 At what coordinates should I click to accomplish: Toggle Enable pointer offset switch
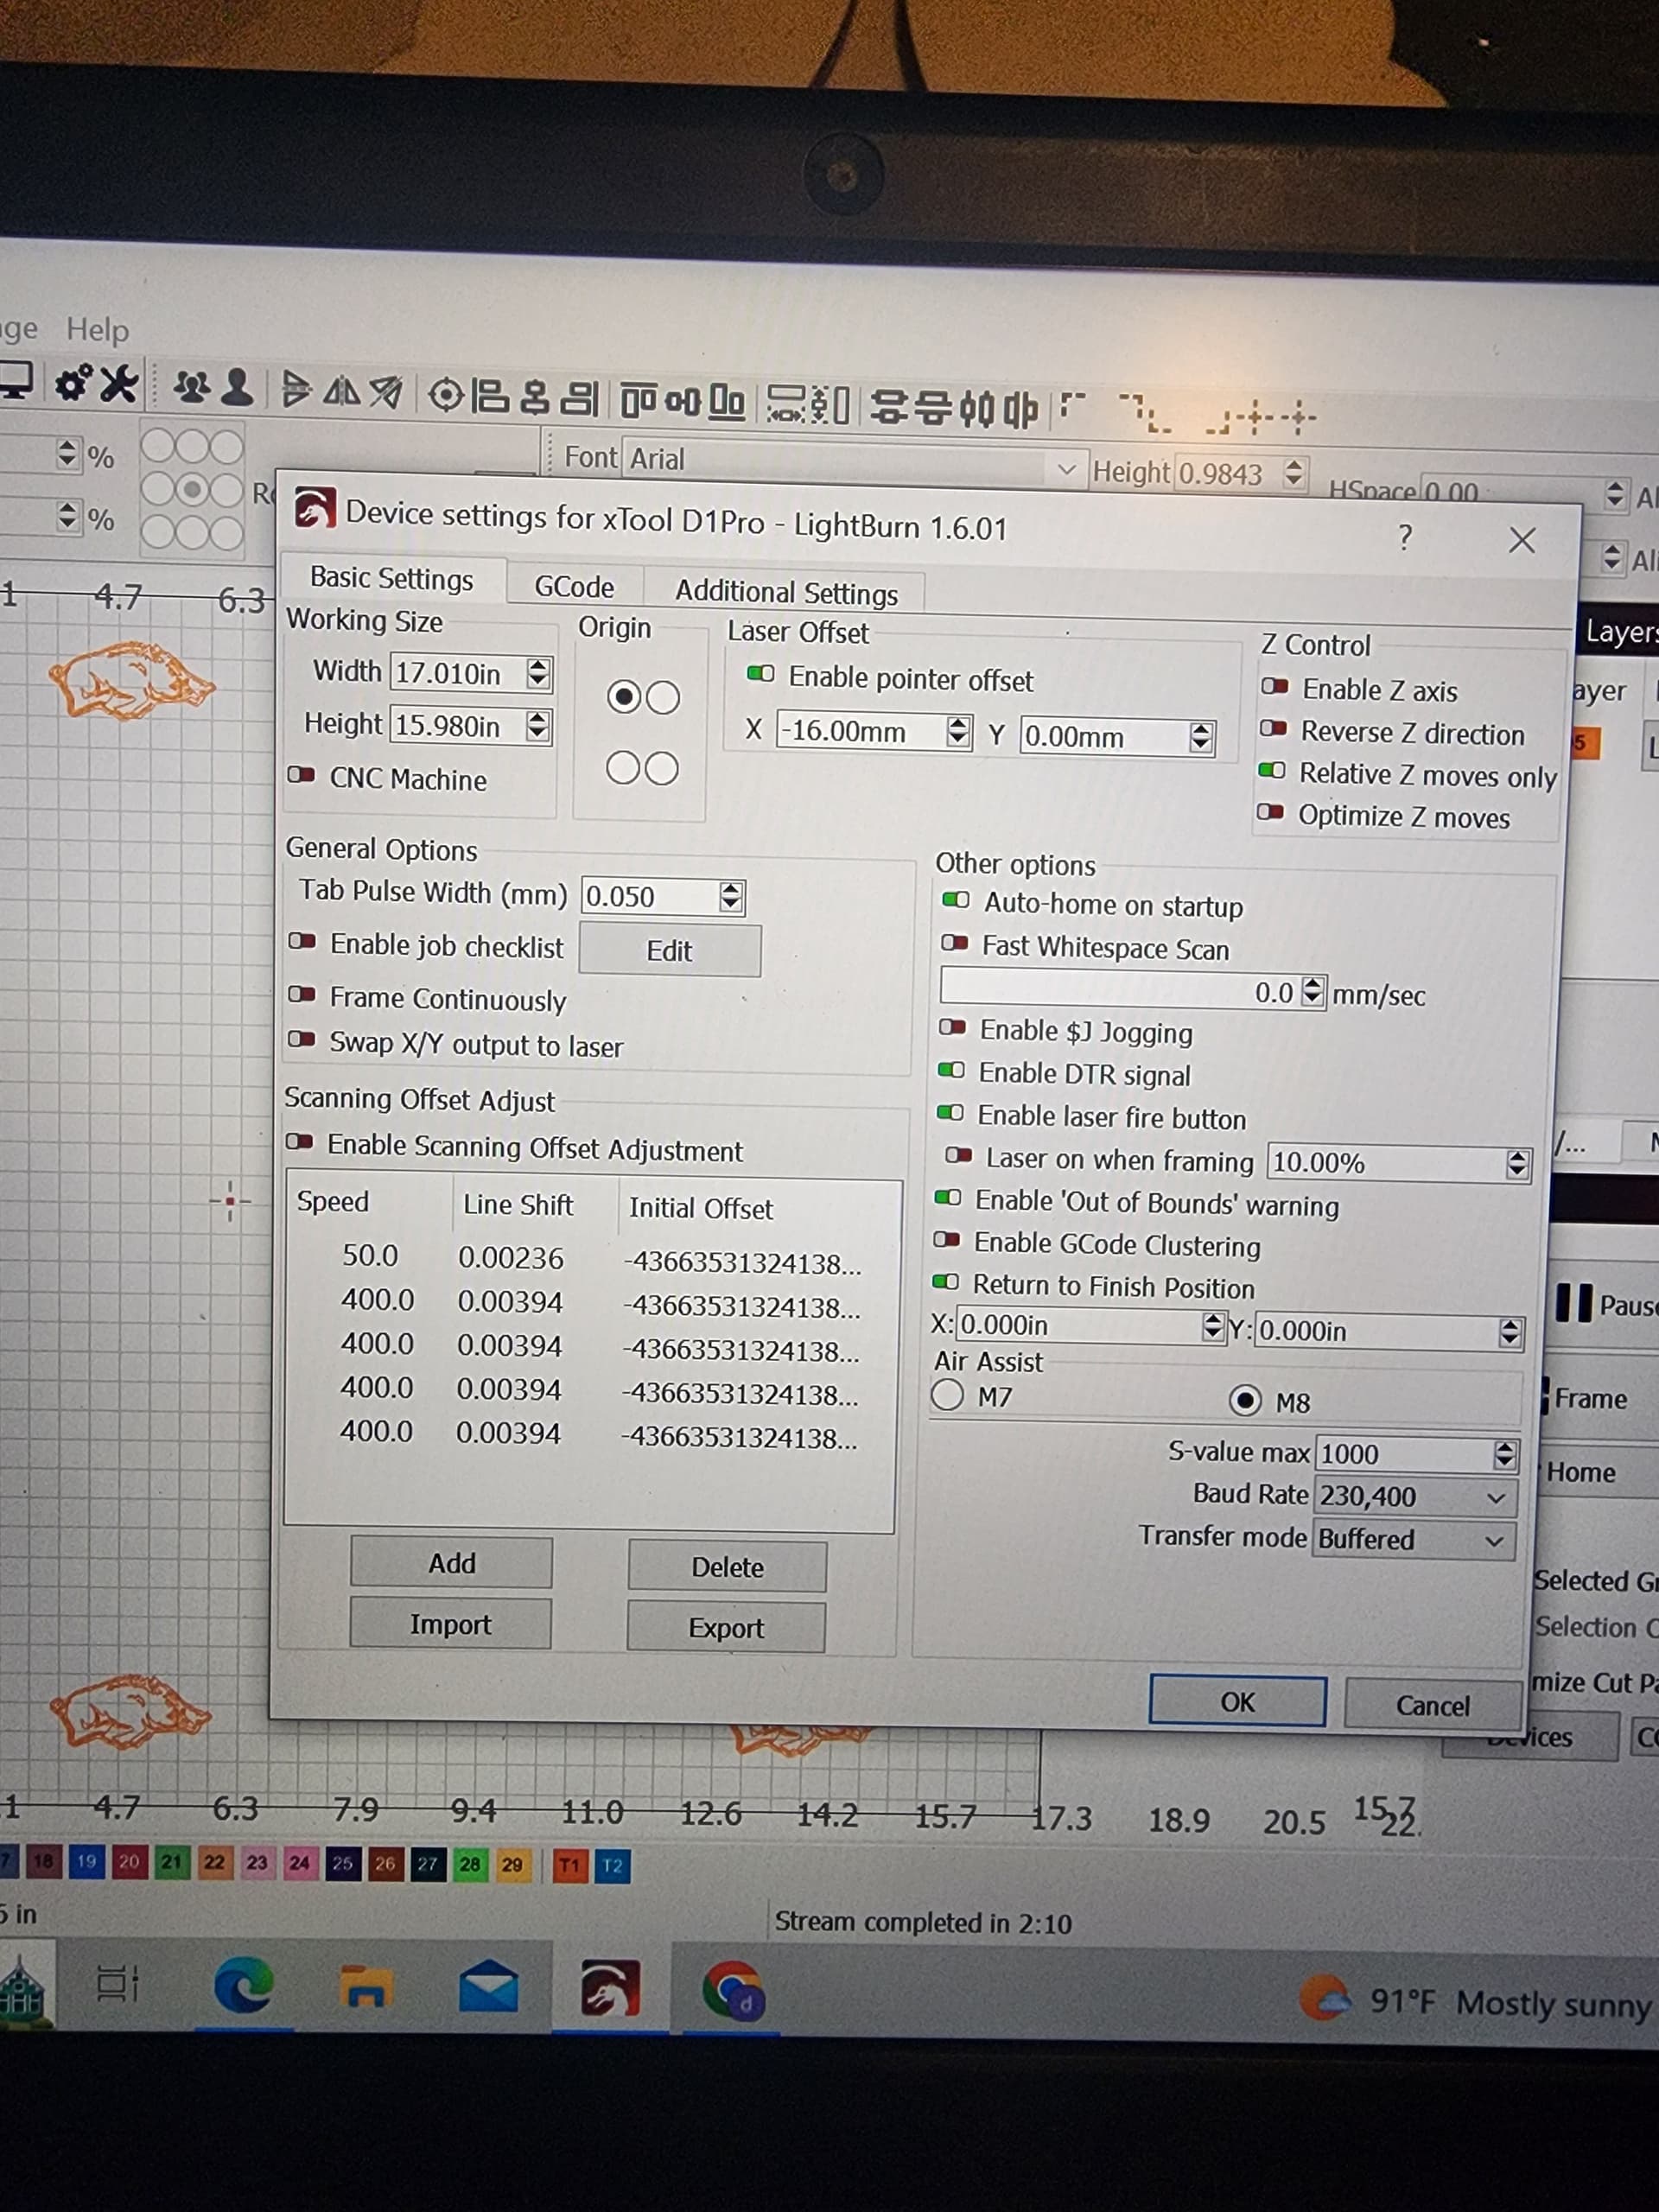(760, 675)
